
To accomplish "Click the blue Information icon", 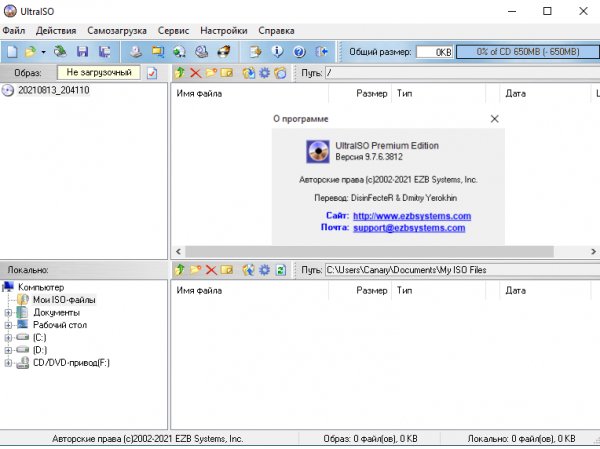I will pyautogui.click(x=277, y=51).
